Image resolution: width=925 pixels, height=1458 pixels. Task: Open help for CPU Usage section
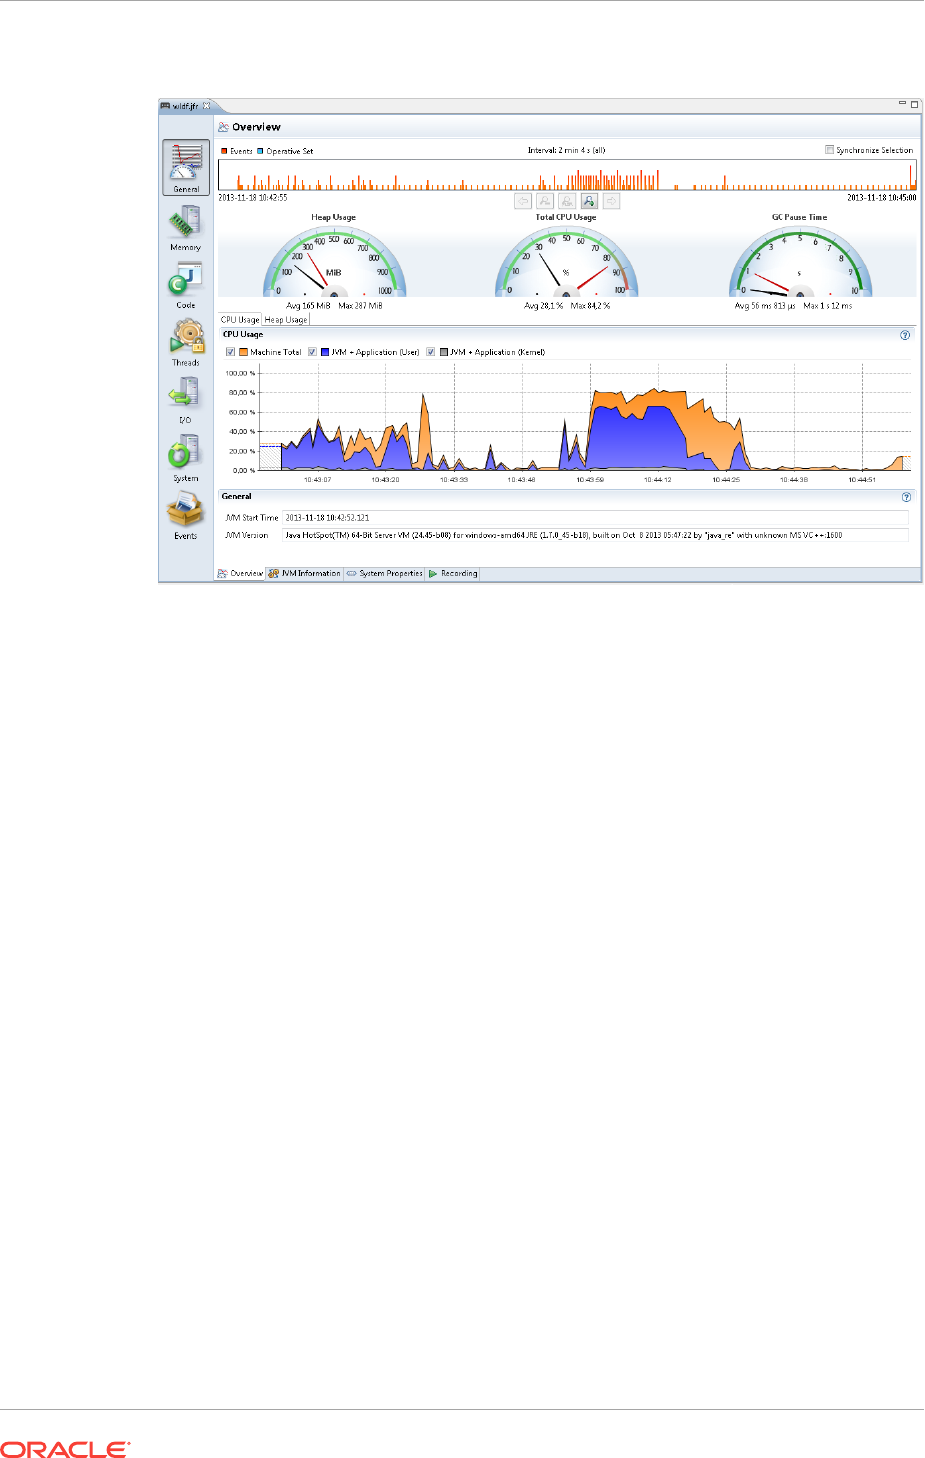tap(906, 335)
